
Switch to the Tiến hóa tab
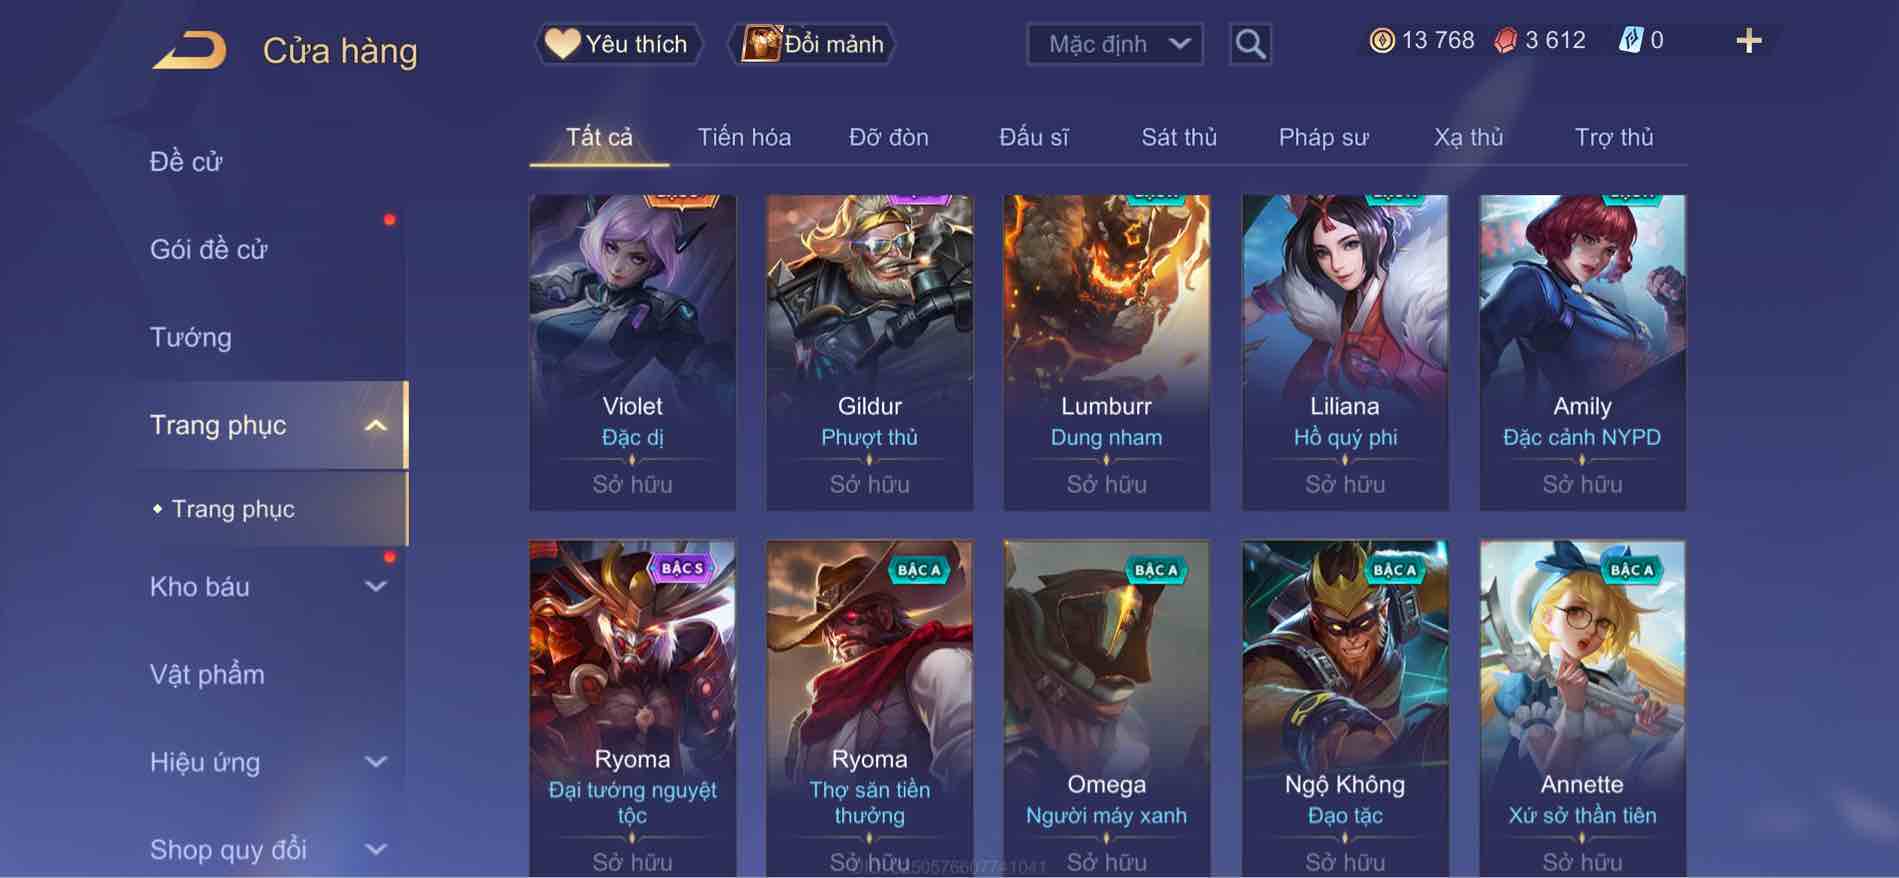744,137
